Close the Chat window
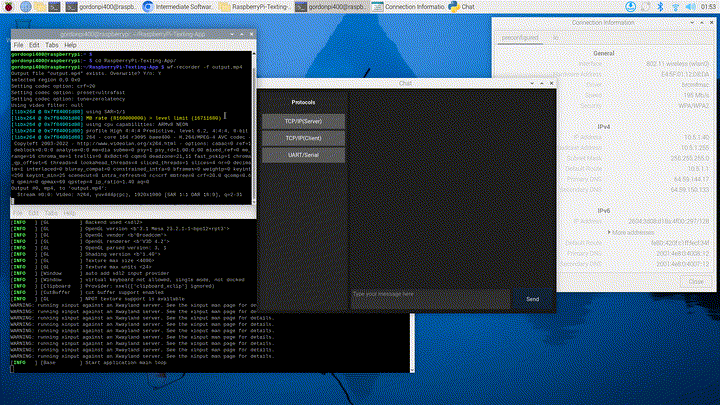The width and height of the screenshot is (720, 405). click(551, 84)
